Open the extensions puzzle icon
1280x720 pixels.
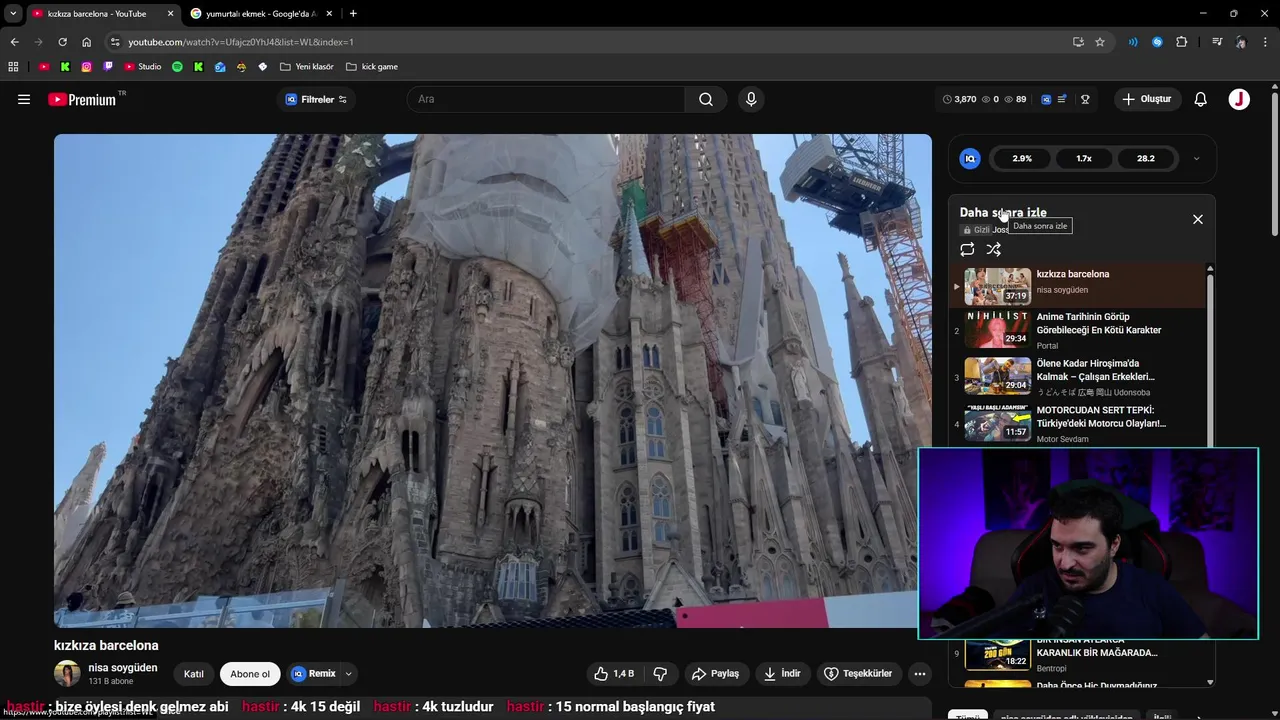(1182, 42)
